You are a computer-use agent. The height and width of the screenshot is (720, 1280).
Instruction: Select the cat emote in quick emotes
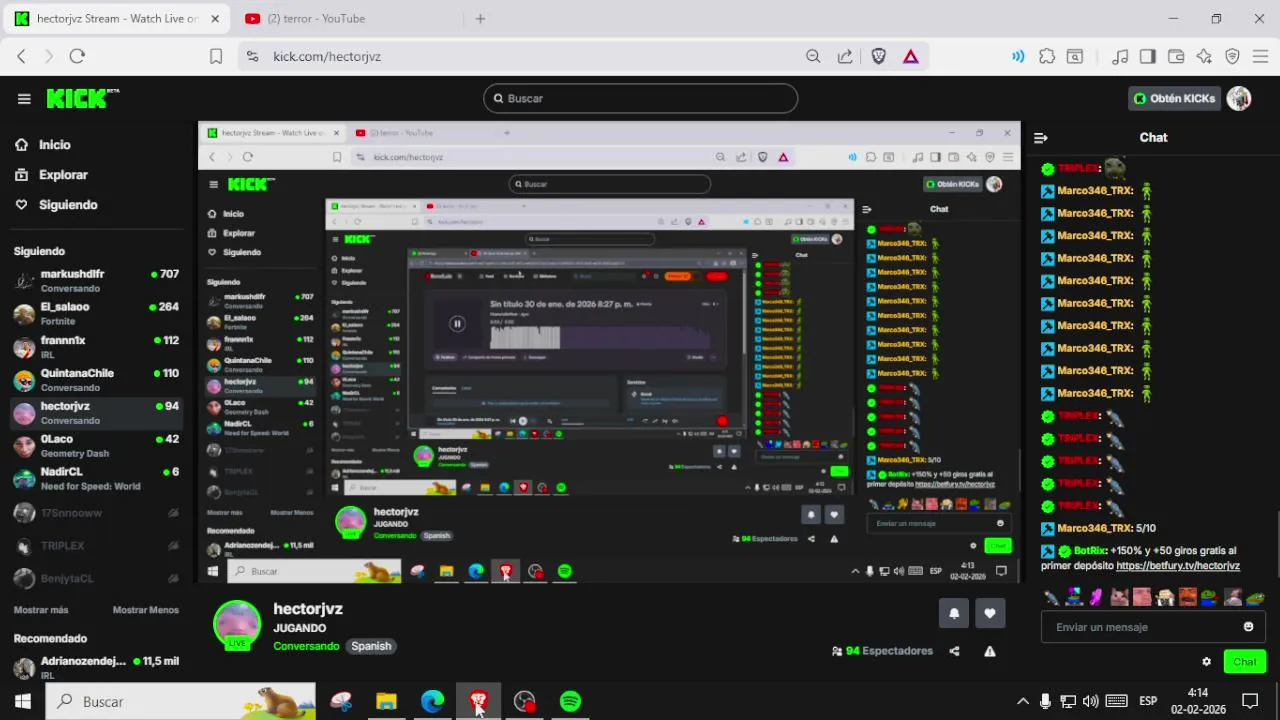click(x=1119, y=597)
